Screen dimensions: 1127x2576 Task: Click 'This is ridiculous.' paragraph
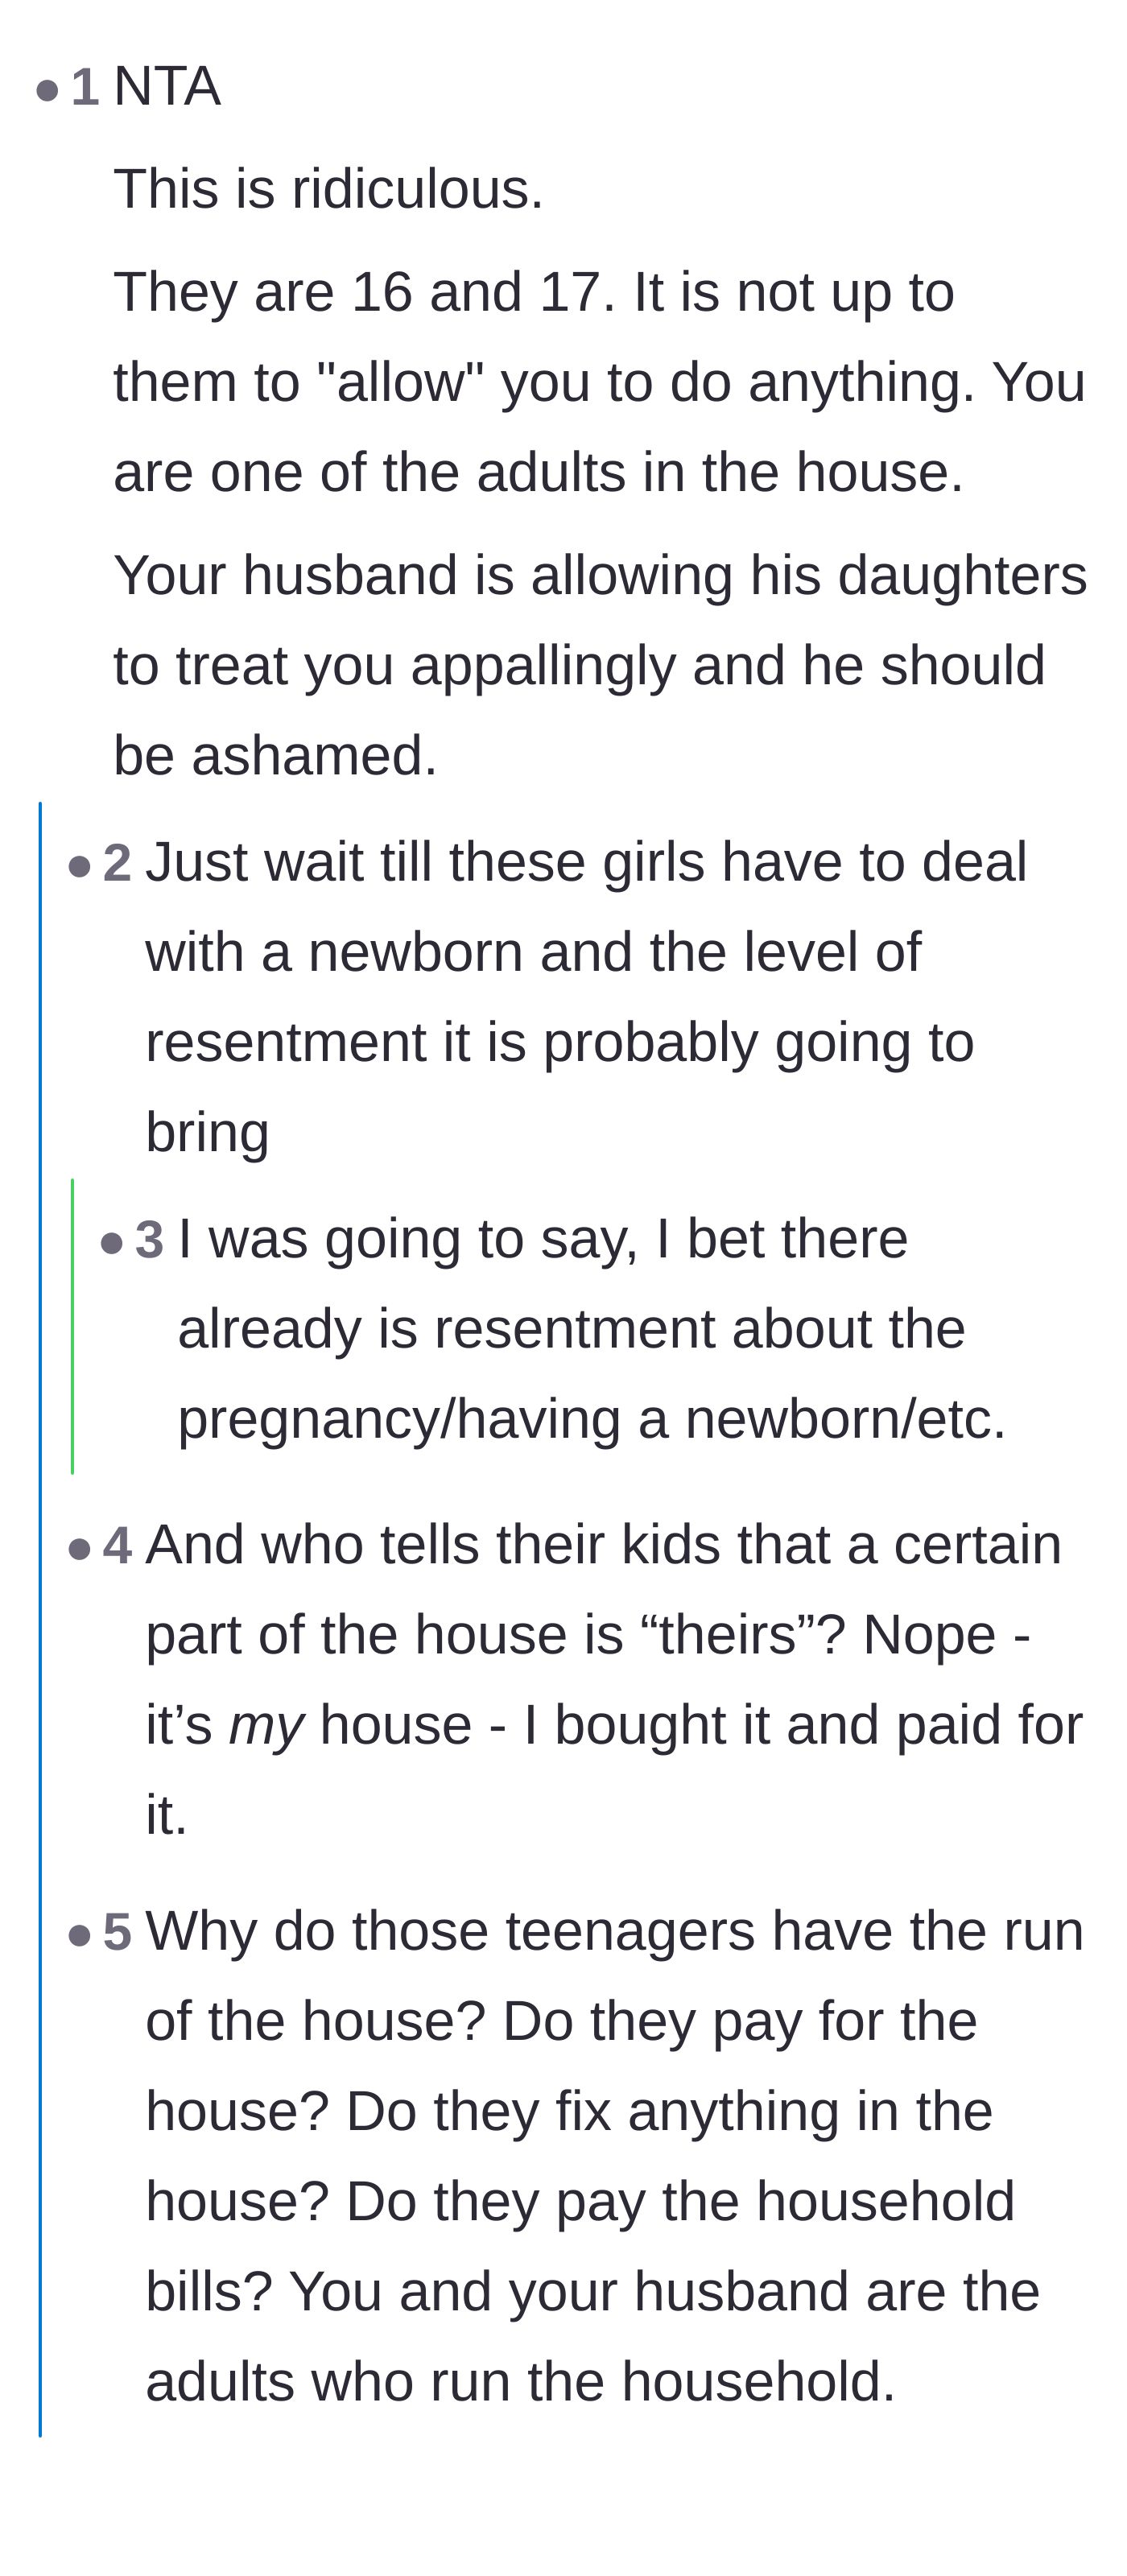(329, 189)
